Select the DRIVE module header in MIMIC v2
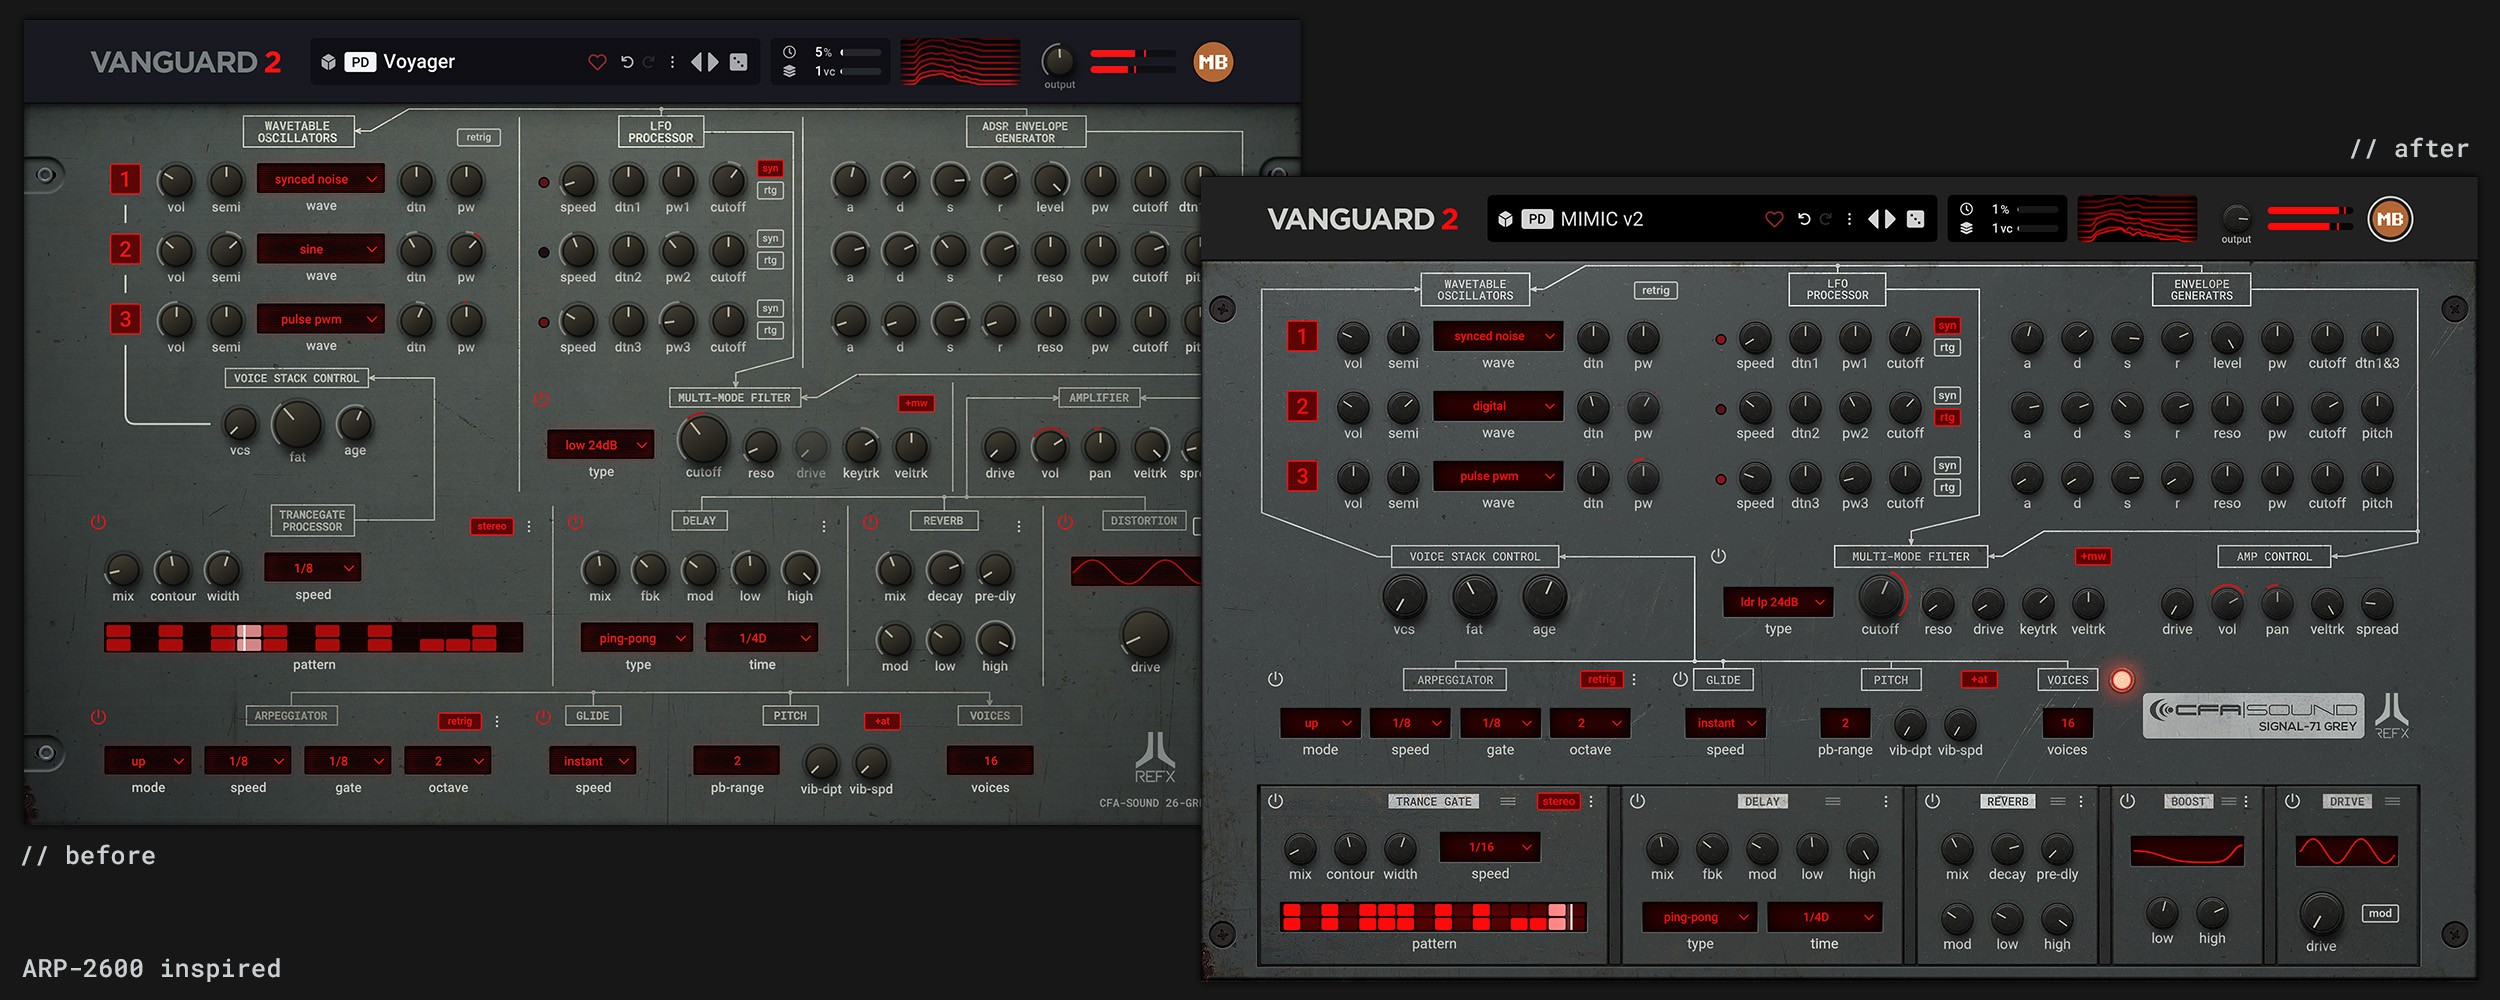Image resolution: width=2500 pixels, height=1000 pixels. click(x=2347, y=801)
